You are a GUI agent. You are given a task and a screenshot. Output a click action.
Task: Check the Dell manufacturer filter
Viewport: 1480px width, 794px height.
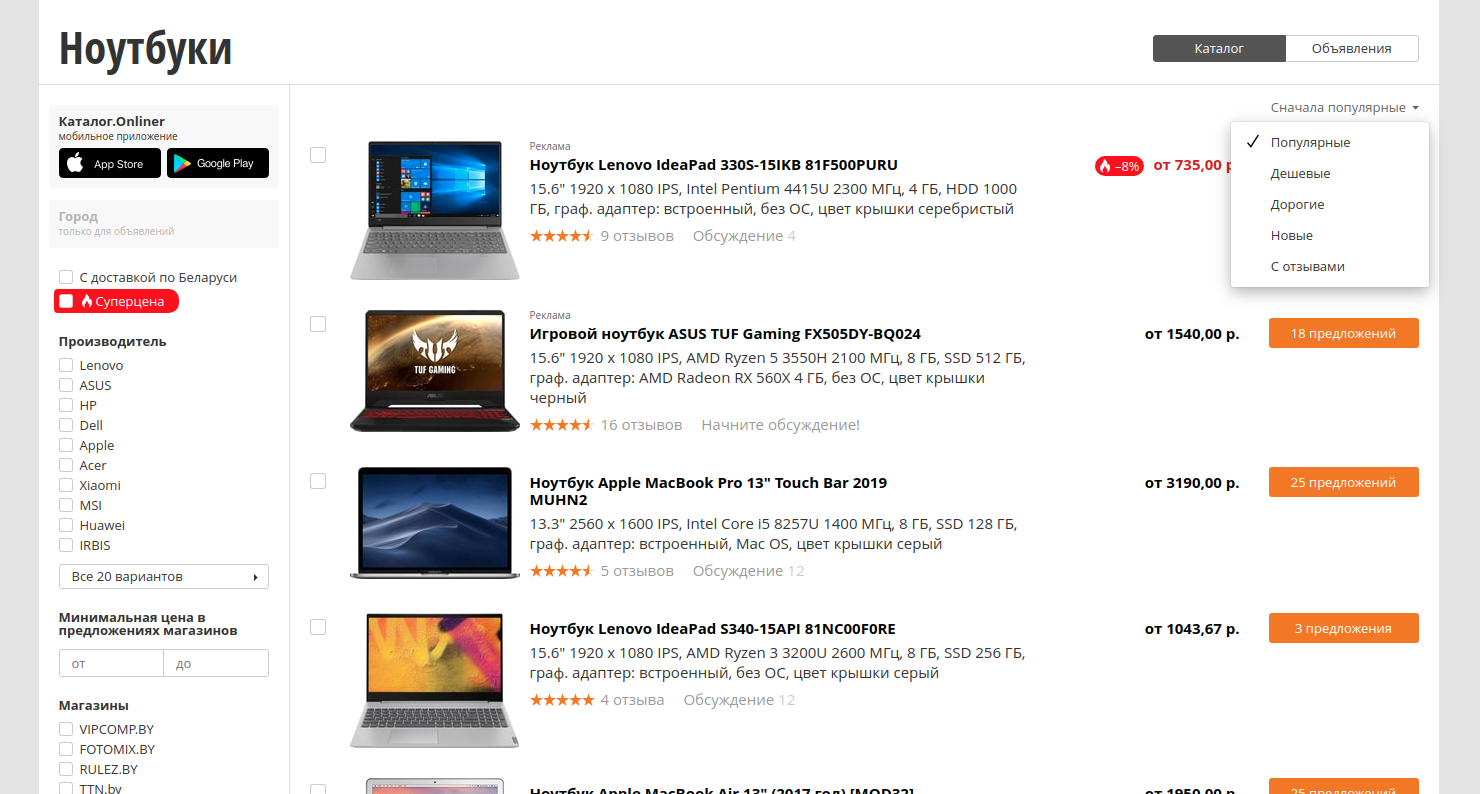click(66, 425)
